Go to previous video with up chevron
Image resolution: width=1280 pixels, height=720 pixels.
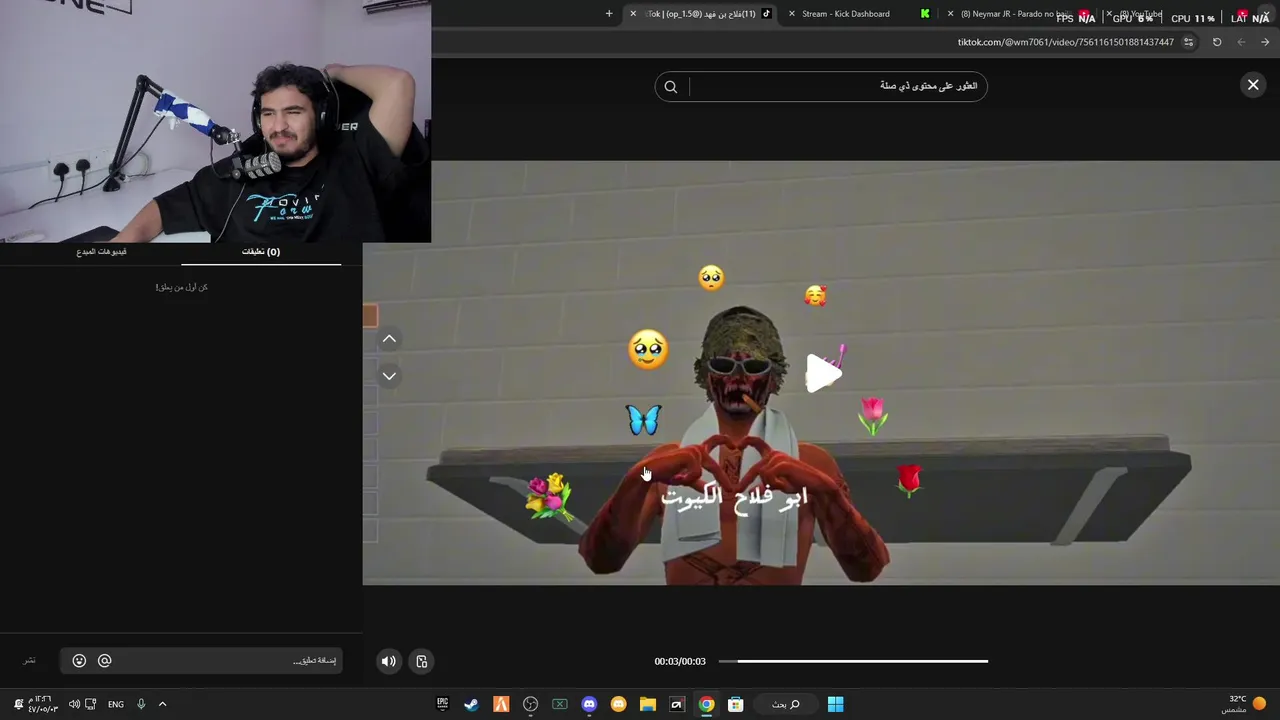pos(389,339)
